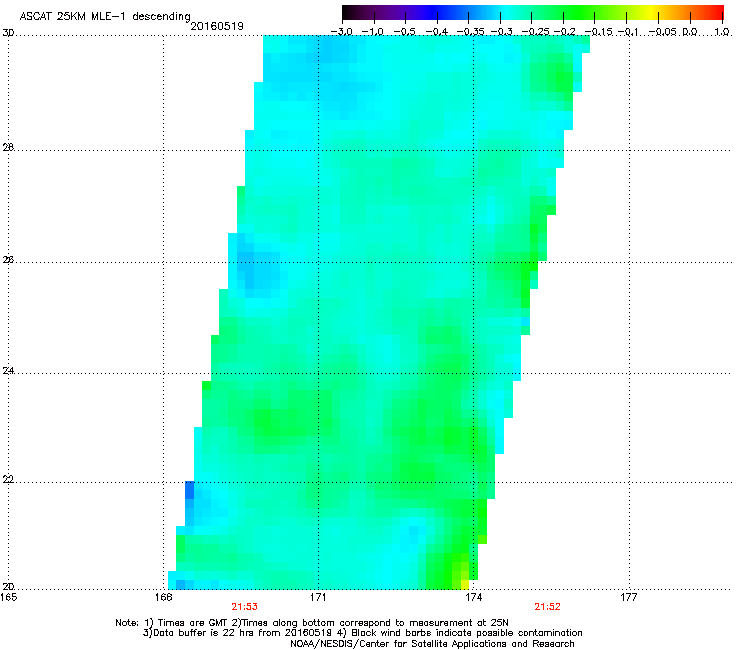Select longitude label 171
740x650 pixels.
point(318,597)
